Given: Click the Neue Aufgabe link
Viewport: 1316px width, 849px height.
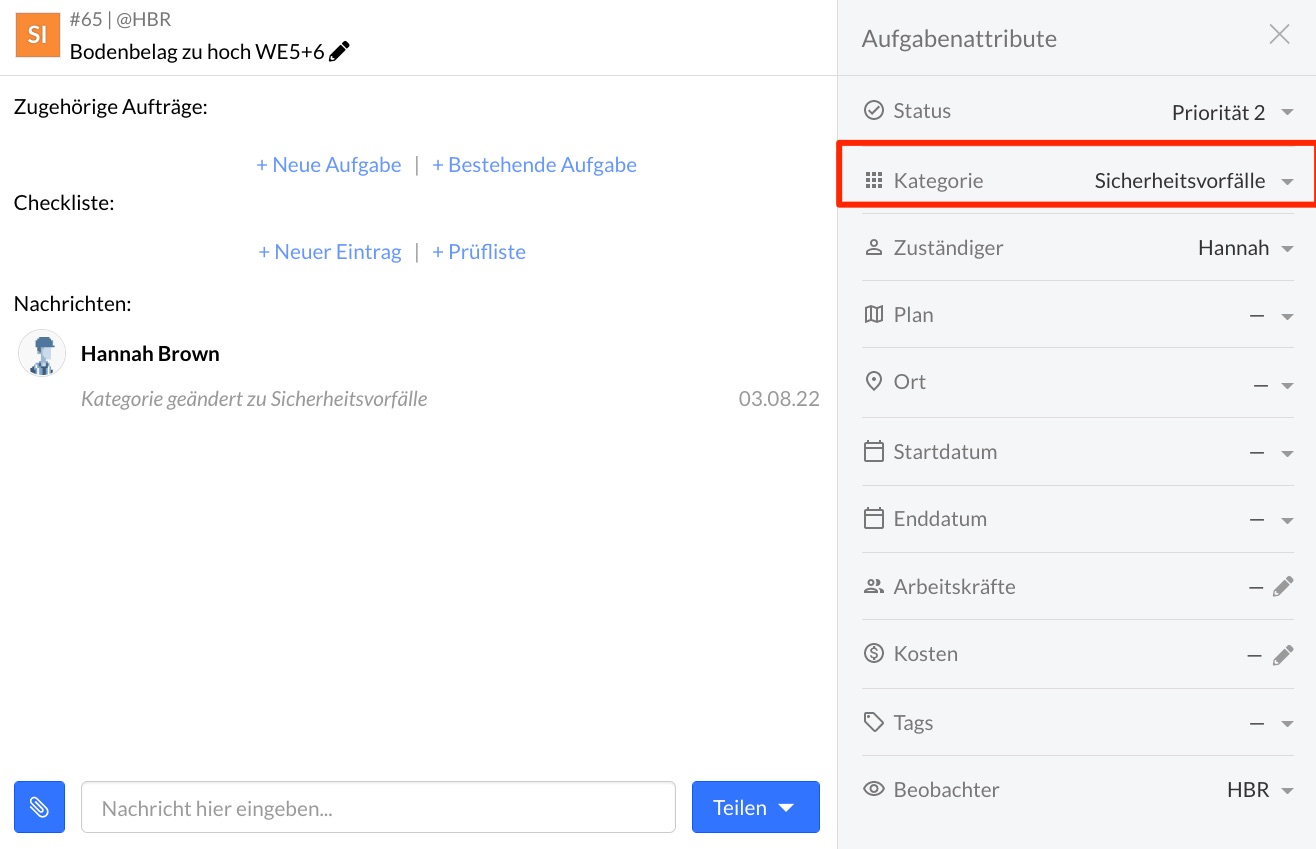Looking at the screenshot, I should [328, 164].
